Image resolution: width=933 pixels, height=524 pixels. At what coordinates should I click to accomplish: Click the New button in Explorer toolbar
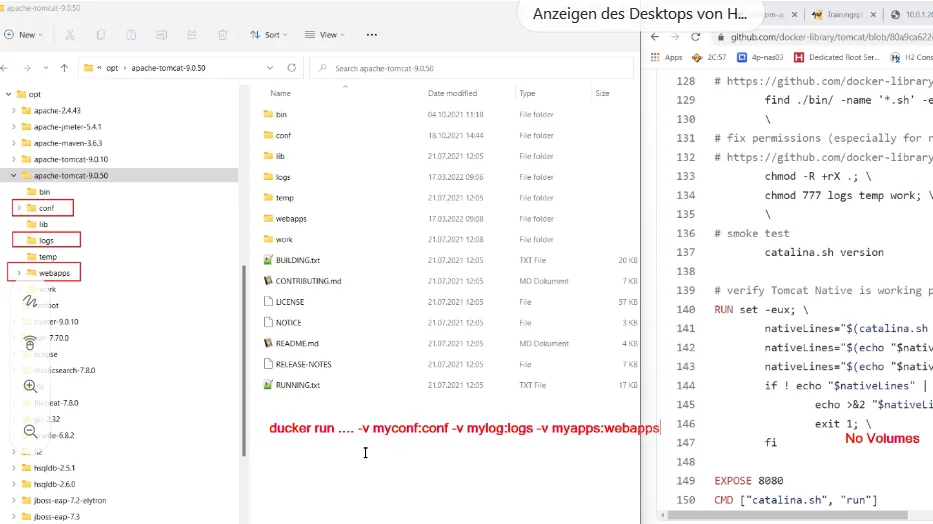point(24,34)
